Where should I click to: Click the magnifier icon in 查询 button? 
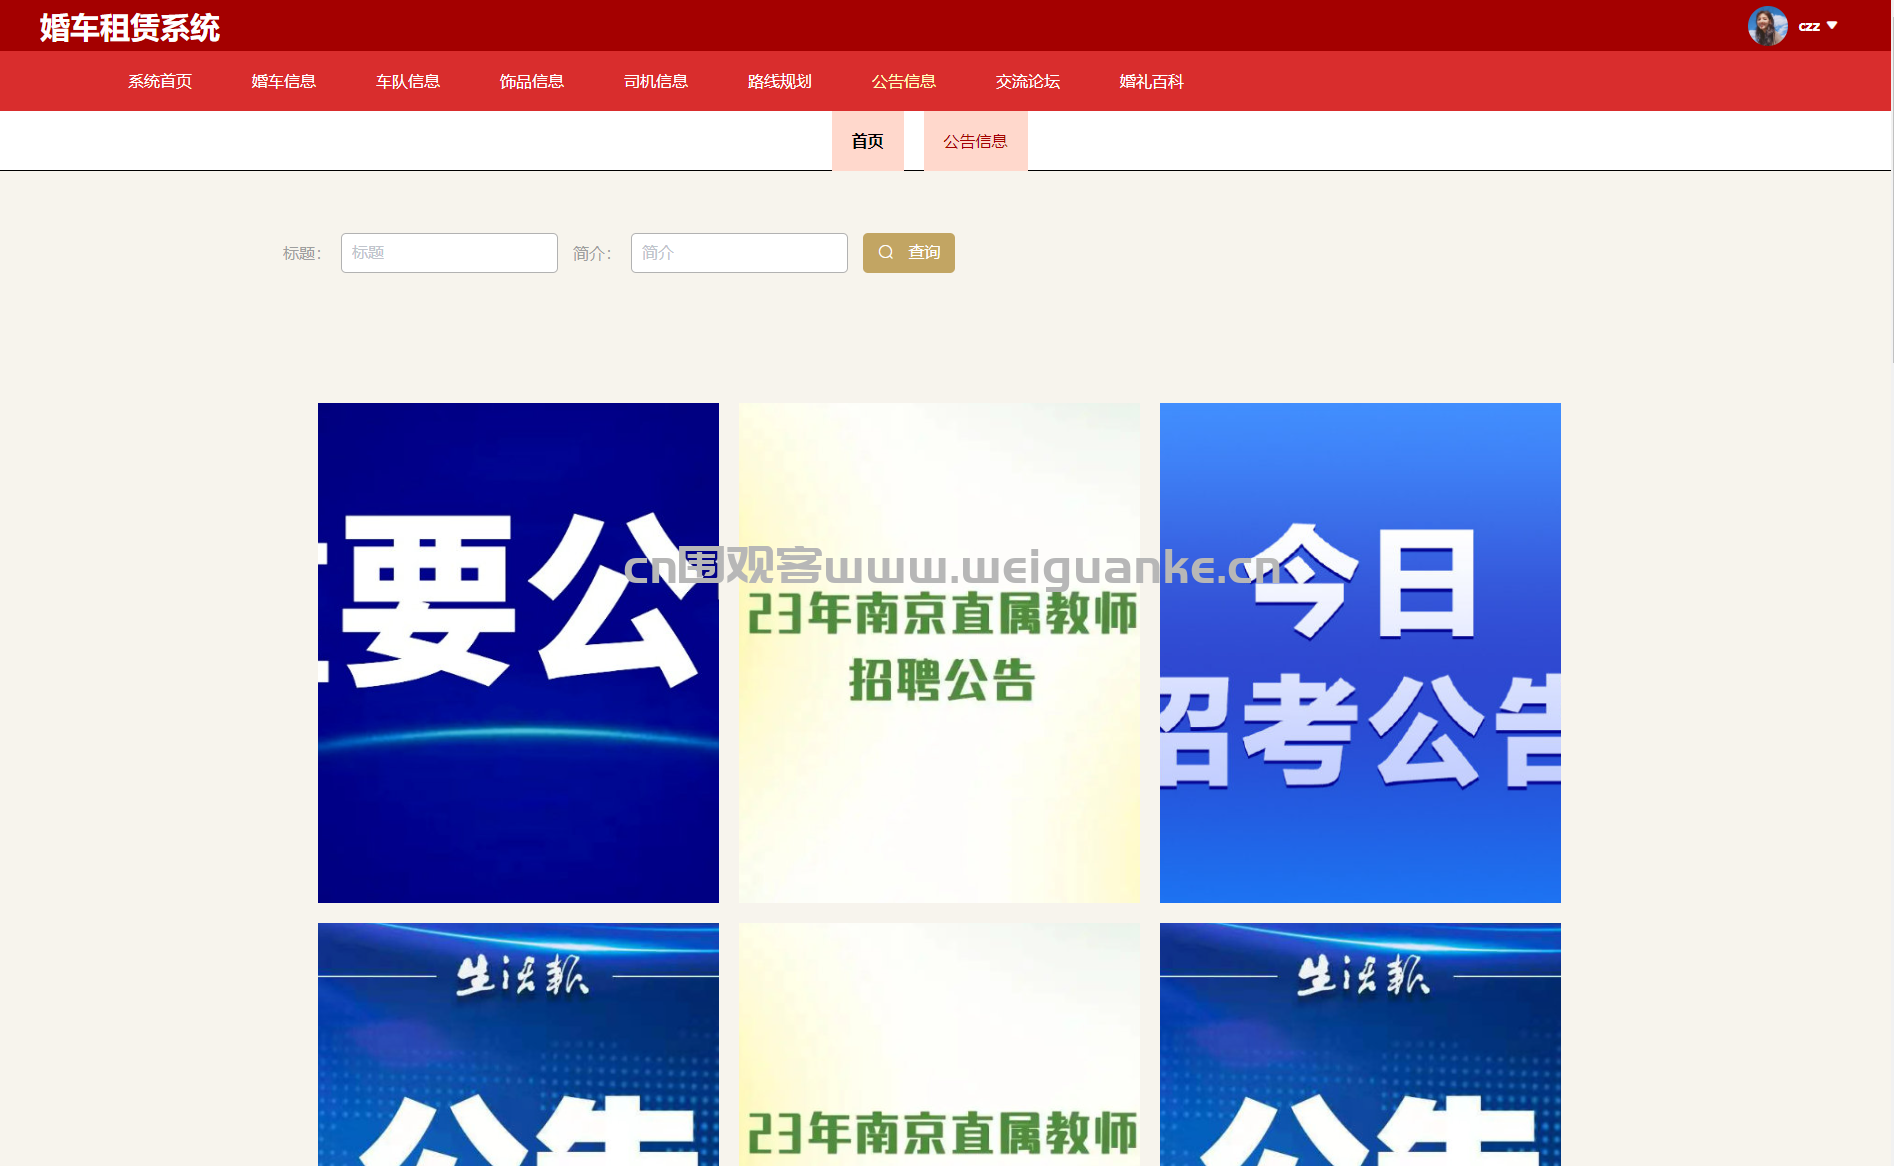[x=886, y=252]
